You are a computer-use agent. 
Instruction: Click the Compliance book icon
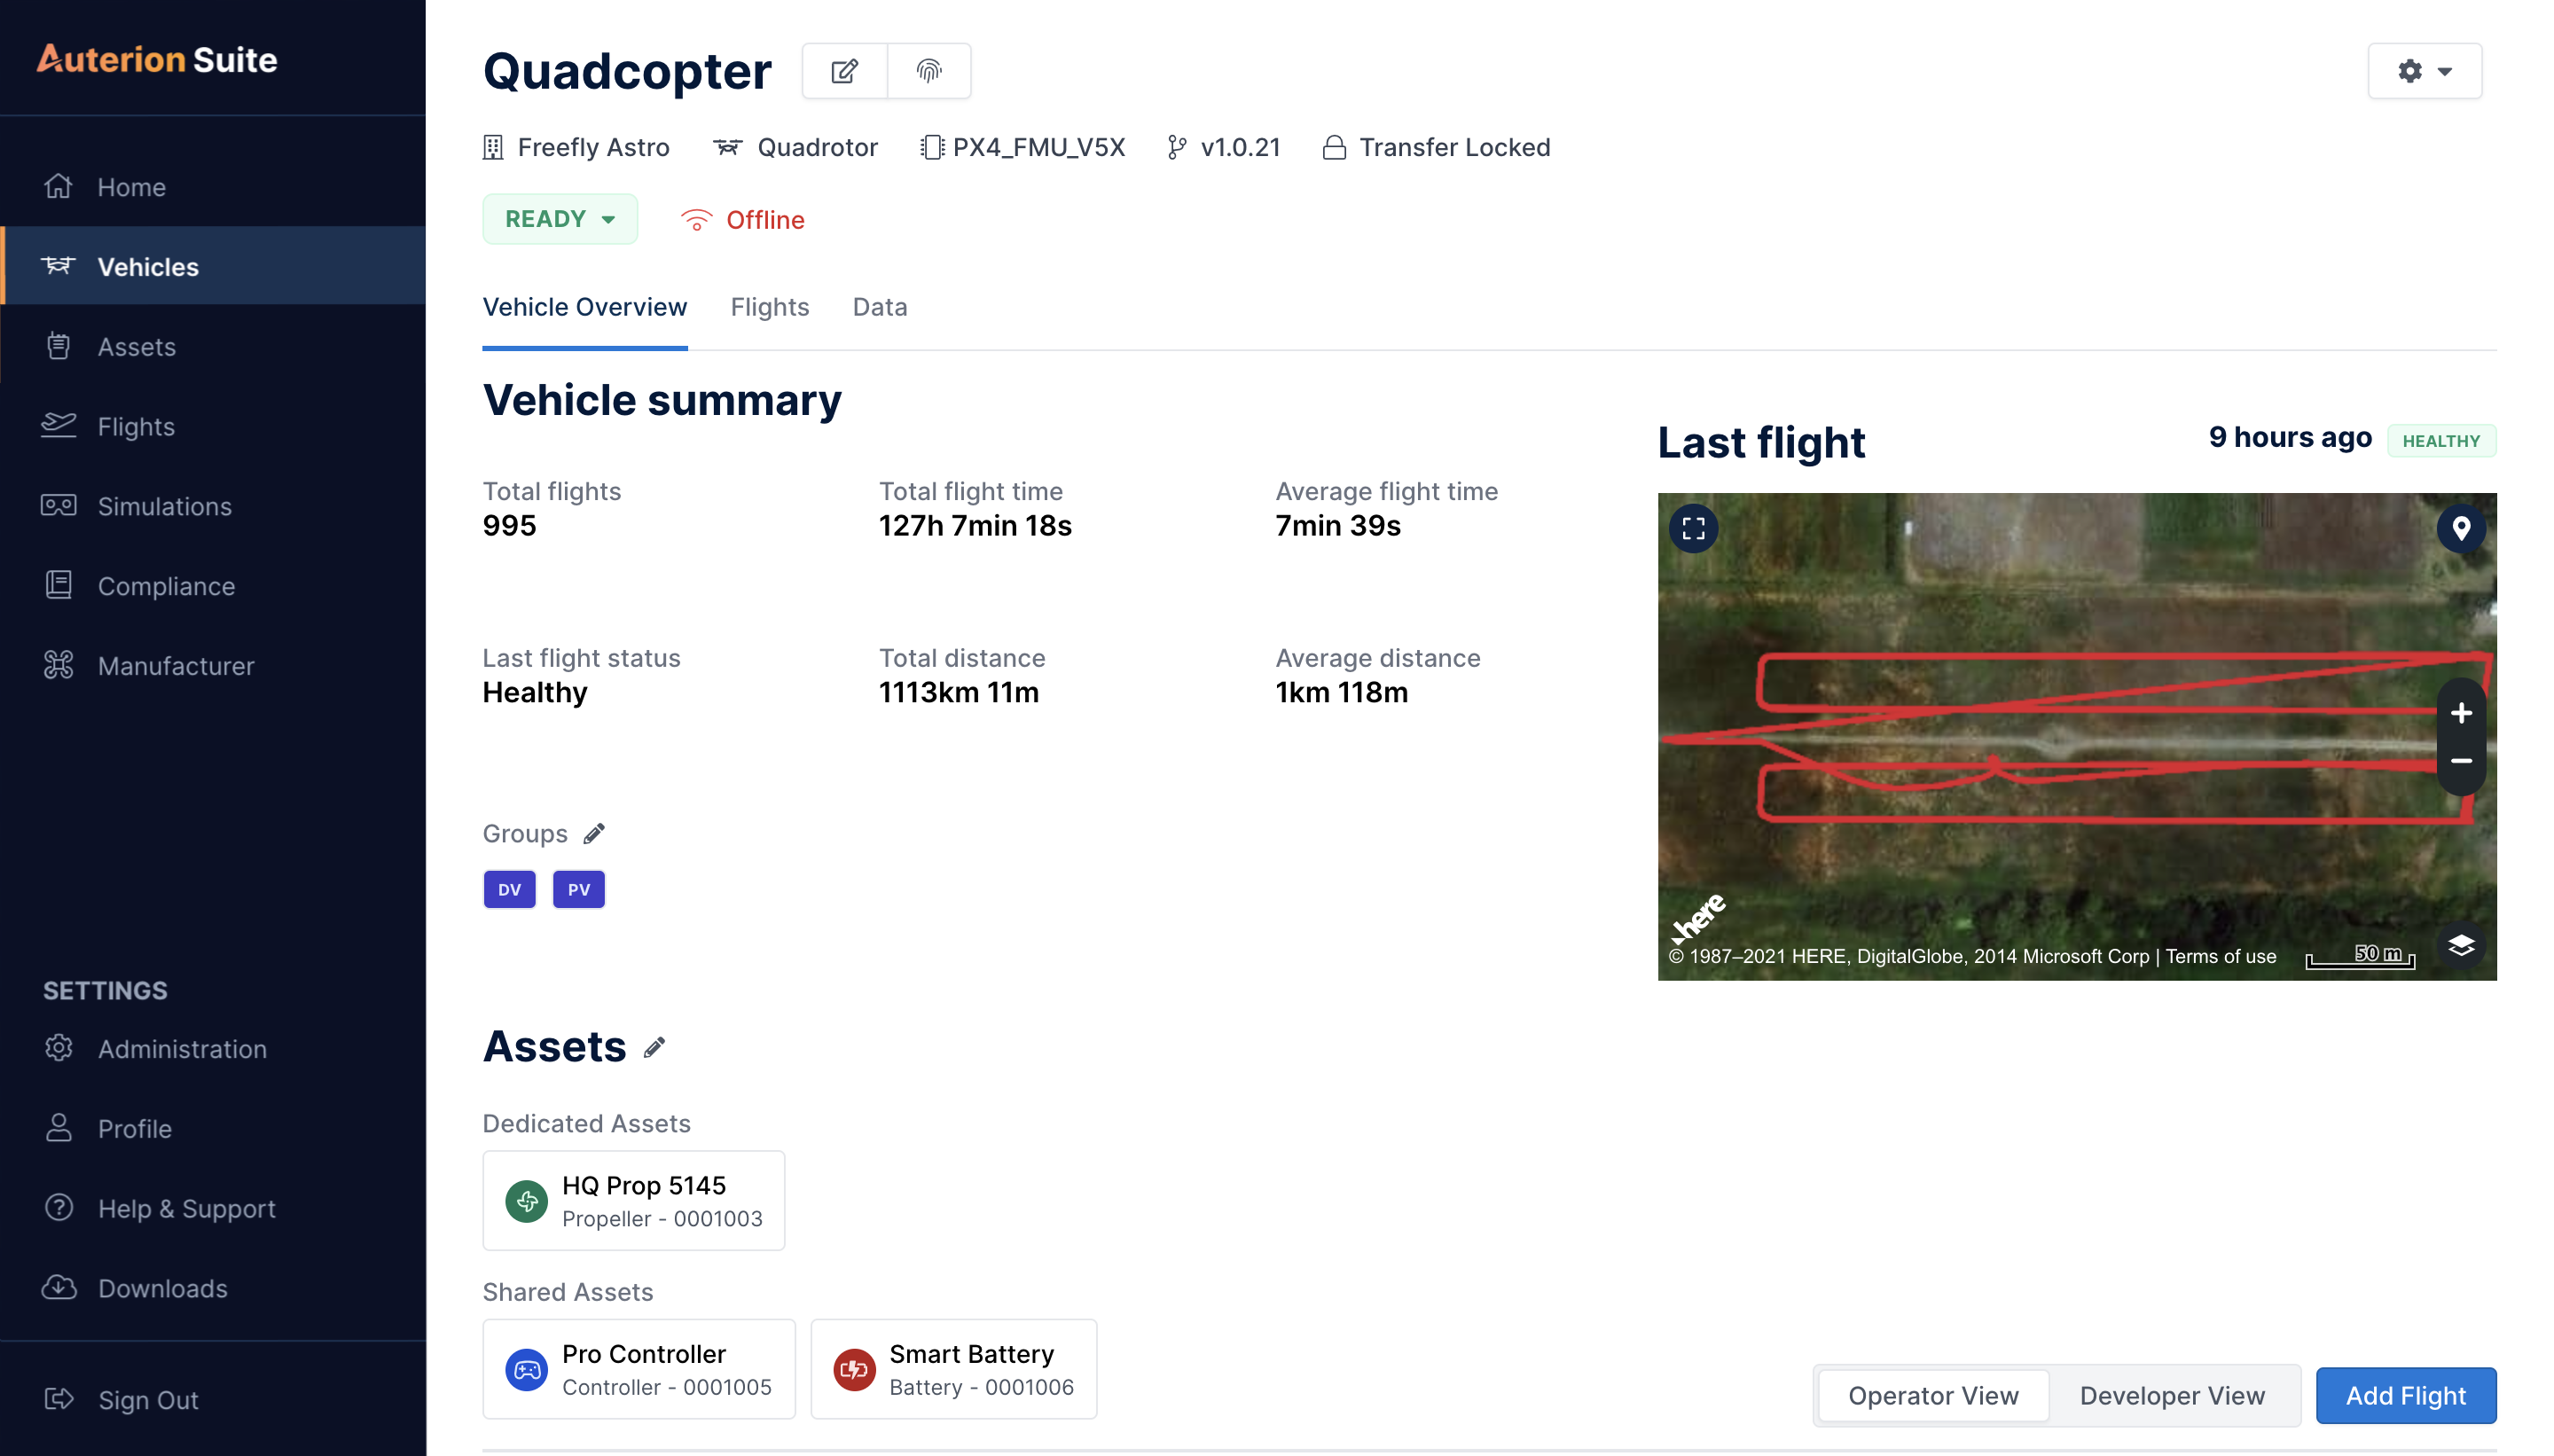[58, 585]
